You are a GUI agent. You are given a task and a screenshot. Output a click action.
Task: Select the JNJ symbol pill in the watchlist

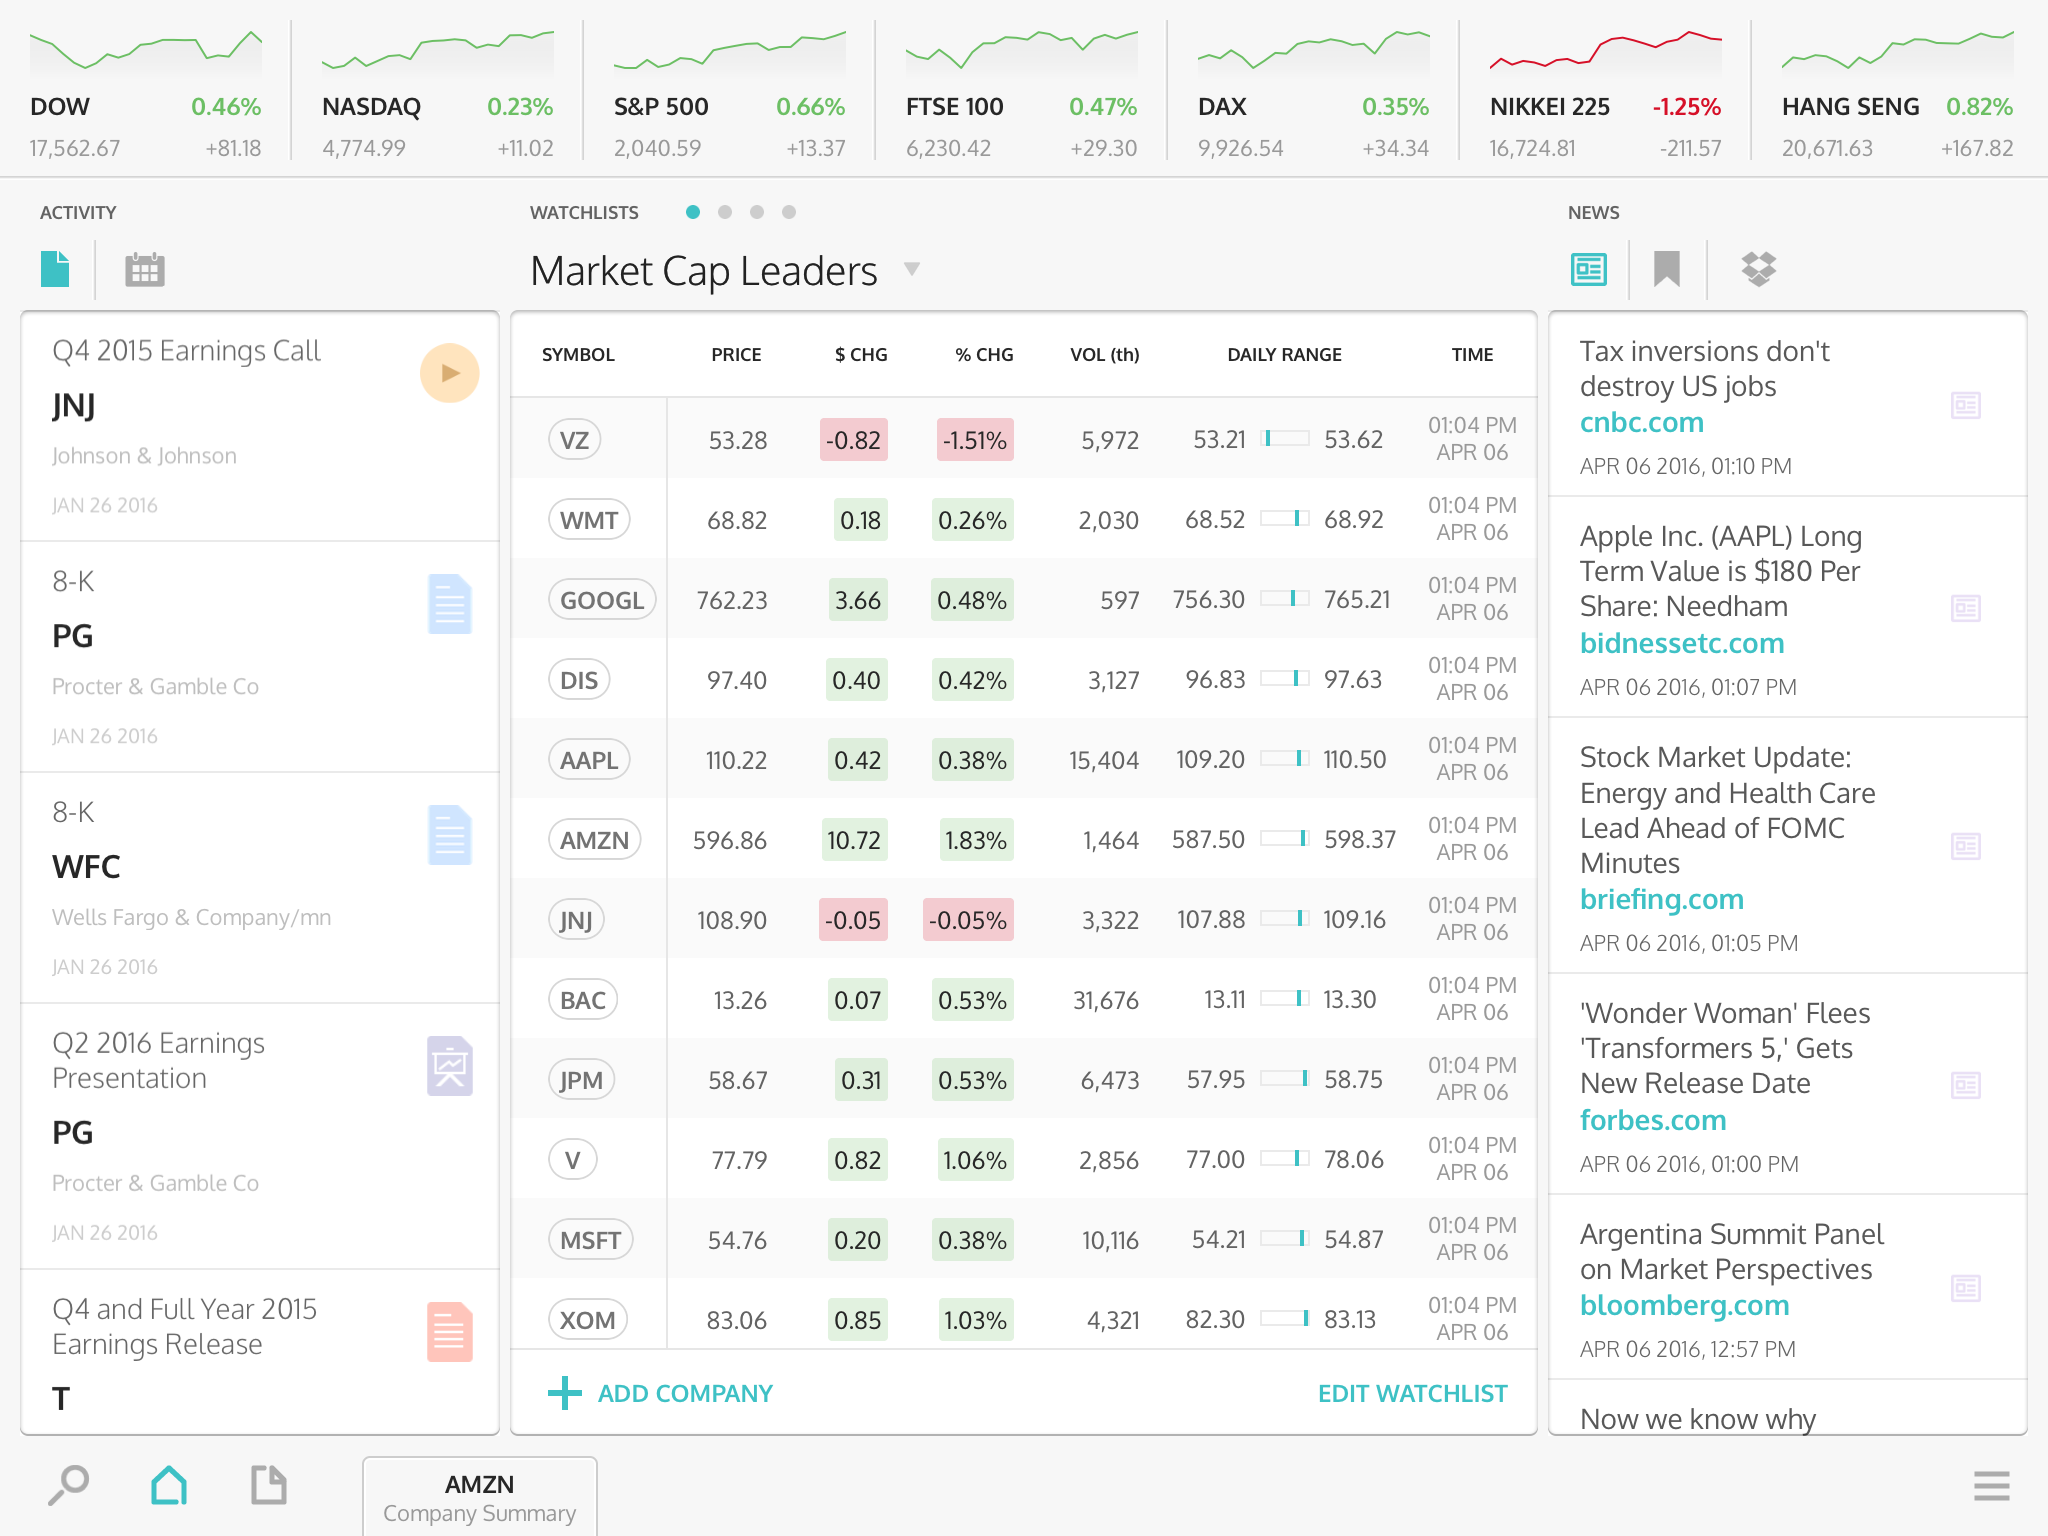click(576, 920)
